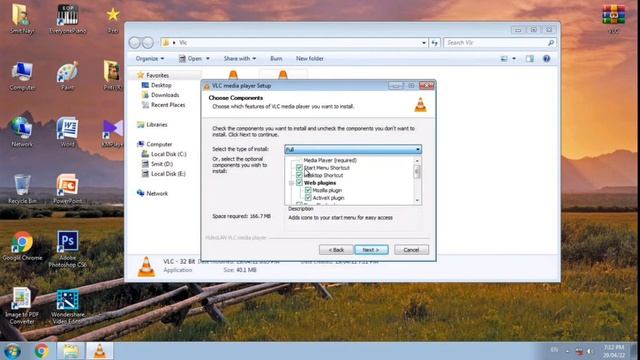Viewport: 640px width, 360px height.
Task: Open the address bar history dropdown
Action: click(424, 42)
